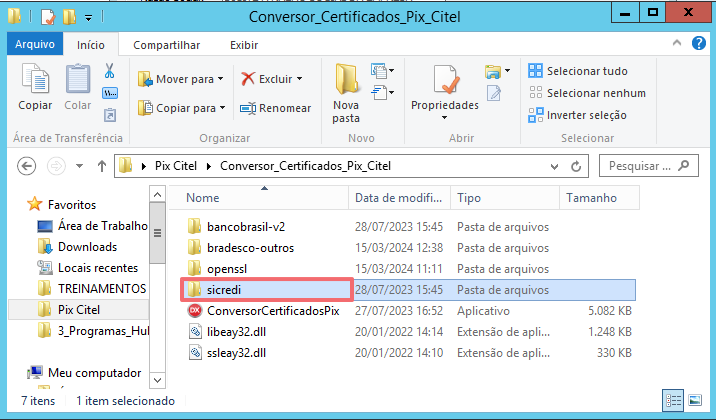
Task: Open the Copiar para dropdown
Action: pyautogui.click(x=182, y=108)
